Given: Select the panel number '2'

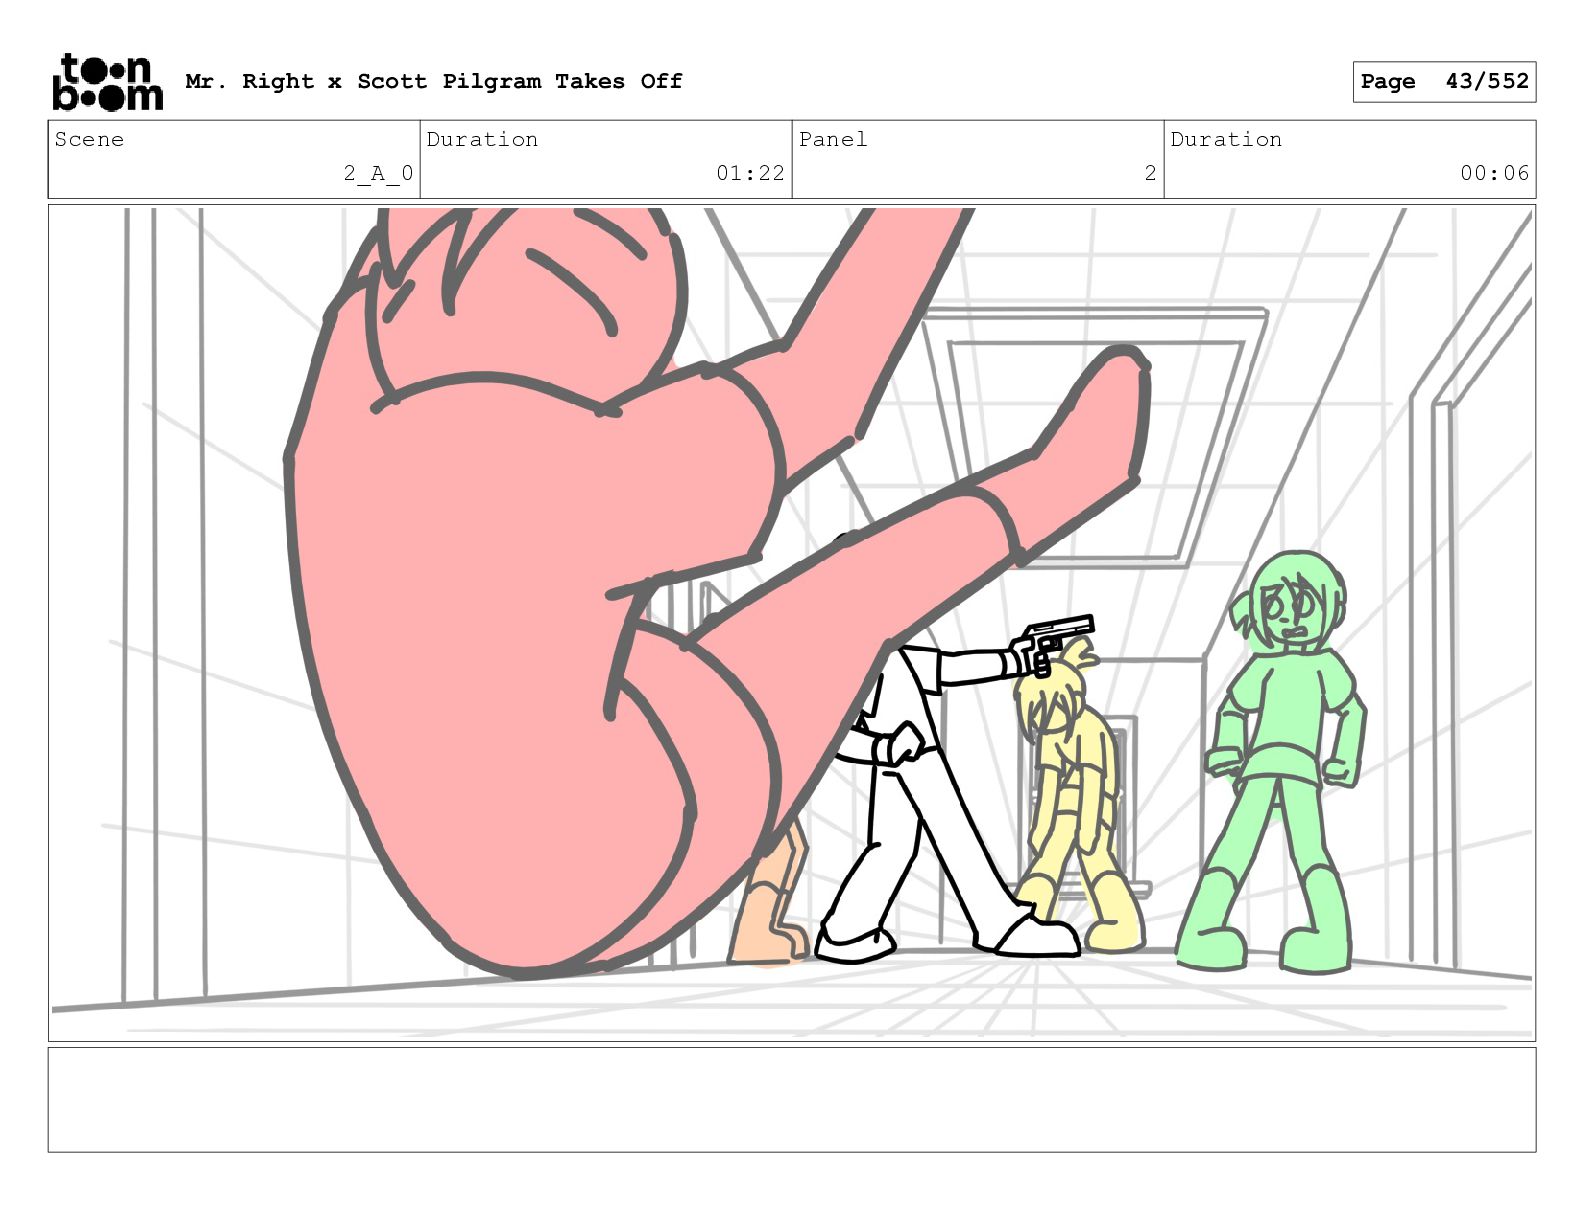Looking at the screenshot, I should pos(1150,173).
